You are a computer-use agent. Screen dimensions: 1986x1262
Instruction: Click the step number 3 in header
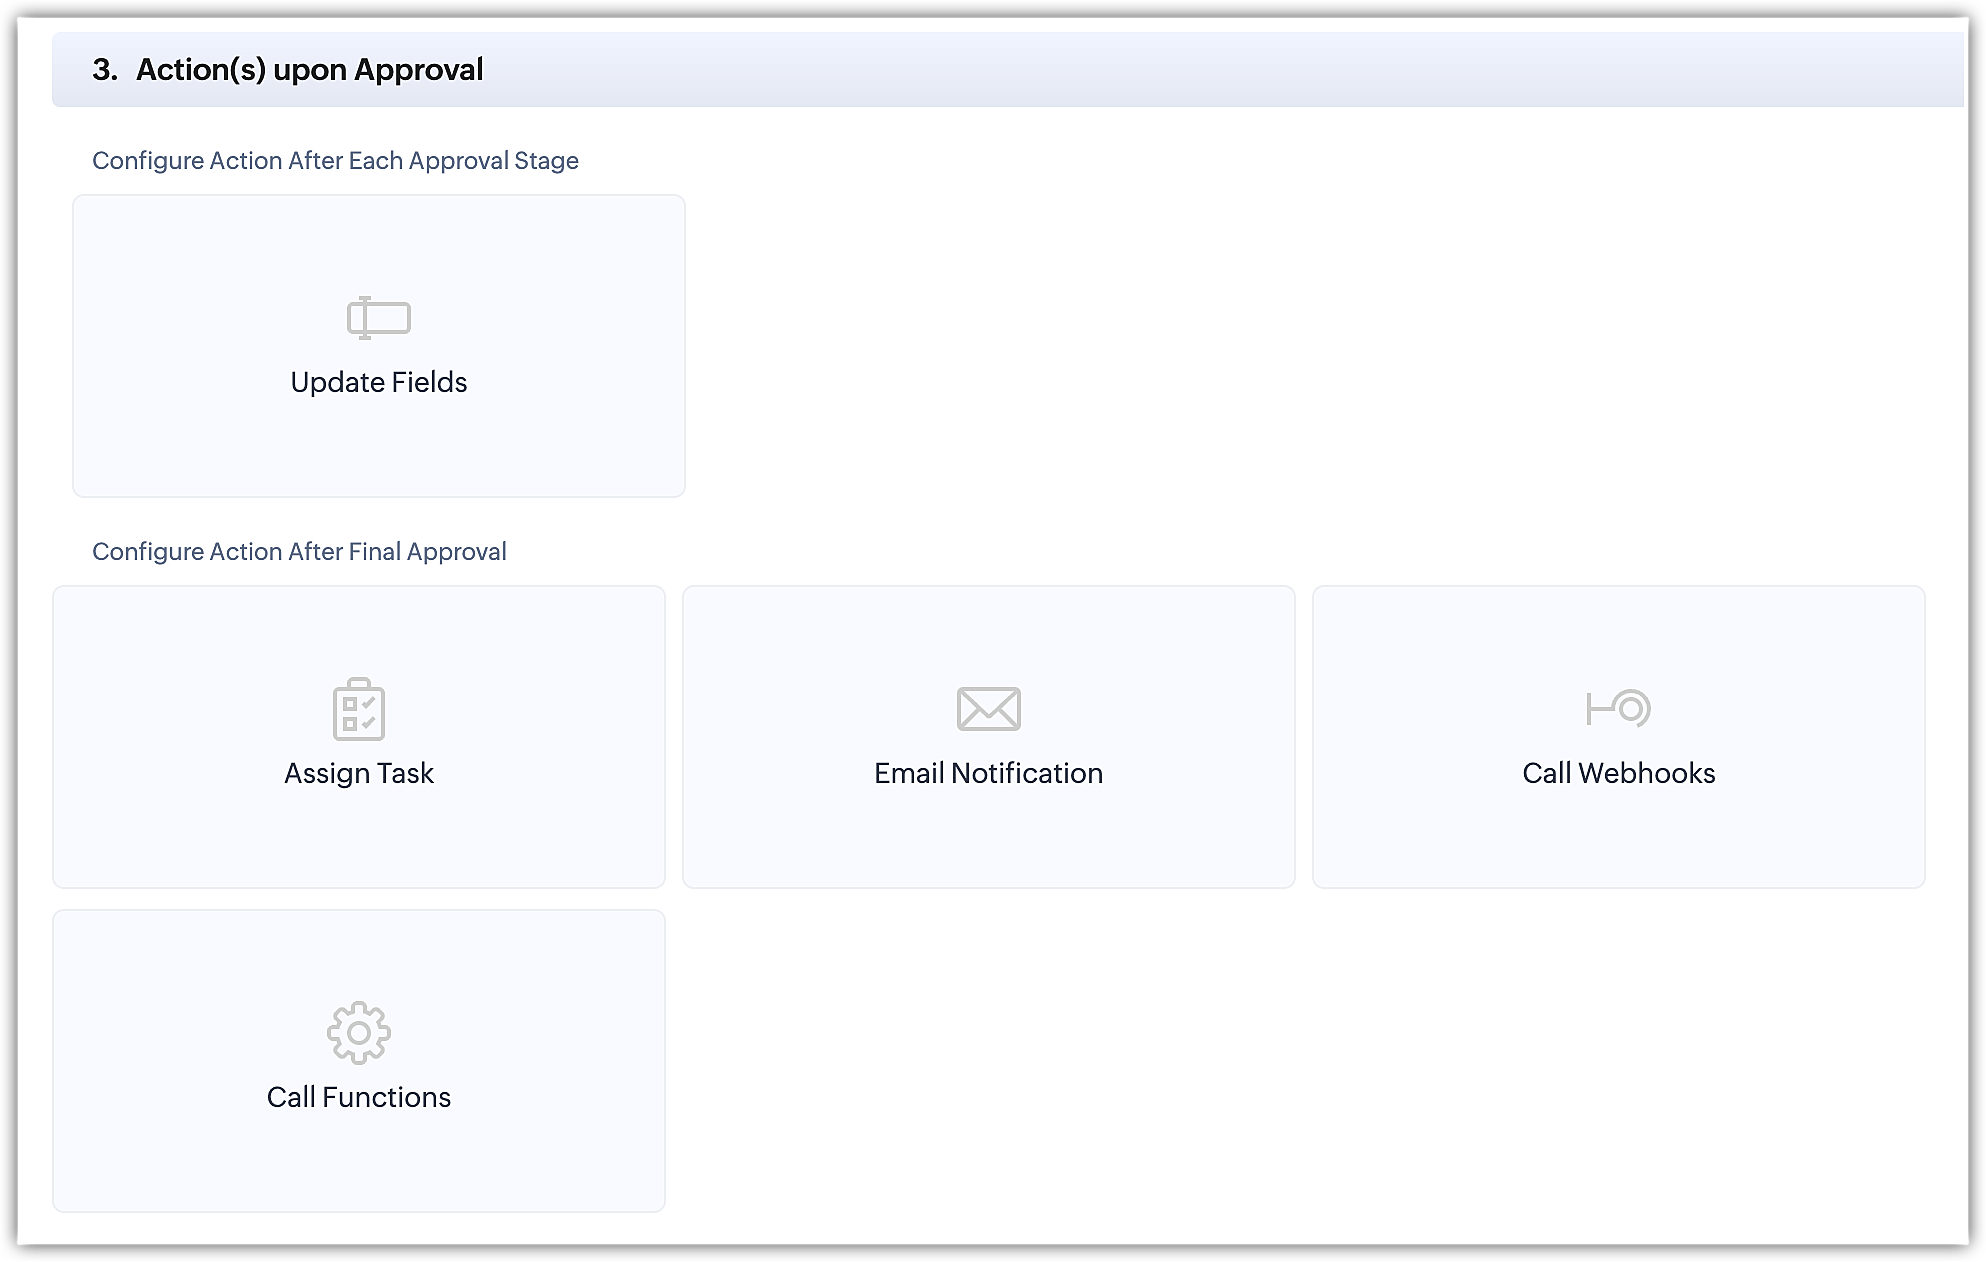(x=103, y=70)
